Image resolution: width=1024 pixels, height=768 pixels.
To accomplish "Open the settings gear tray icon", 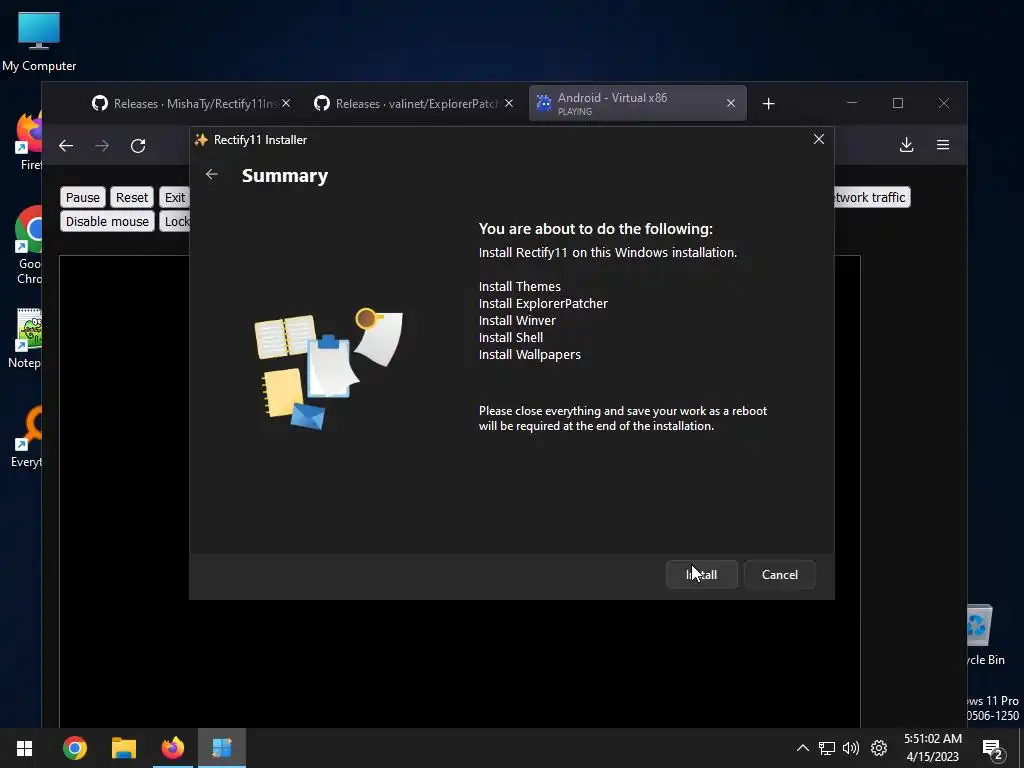I will (879, 748).
